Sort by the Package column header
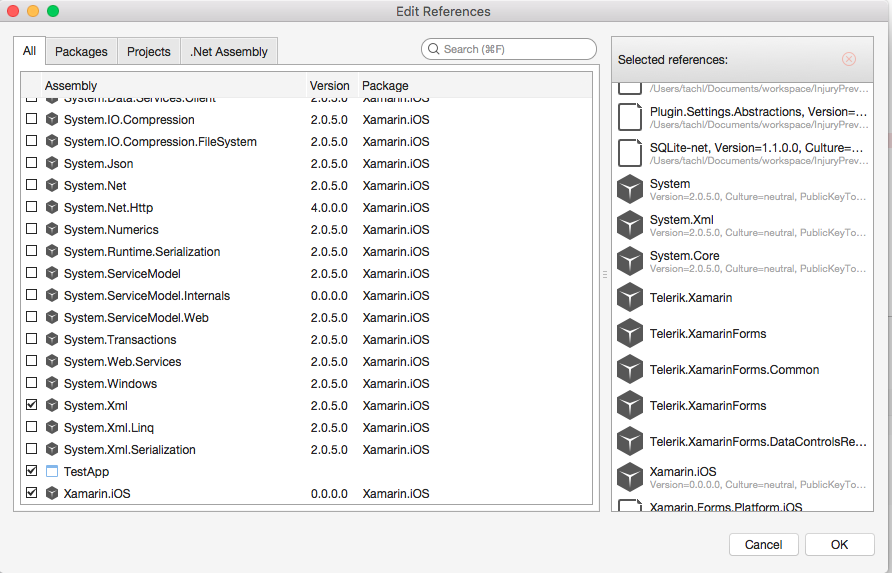This screenshot has width=892, height=573. (475, 85)
